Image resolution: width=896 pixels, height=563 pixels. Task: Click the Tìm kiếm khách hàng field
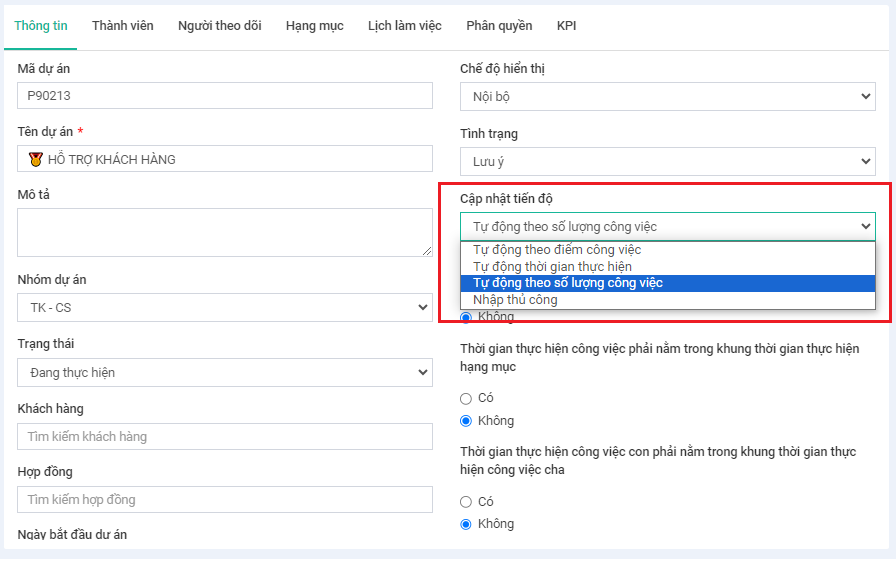pos(225,437)
